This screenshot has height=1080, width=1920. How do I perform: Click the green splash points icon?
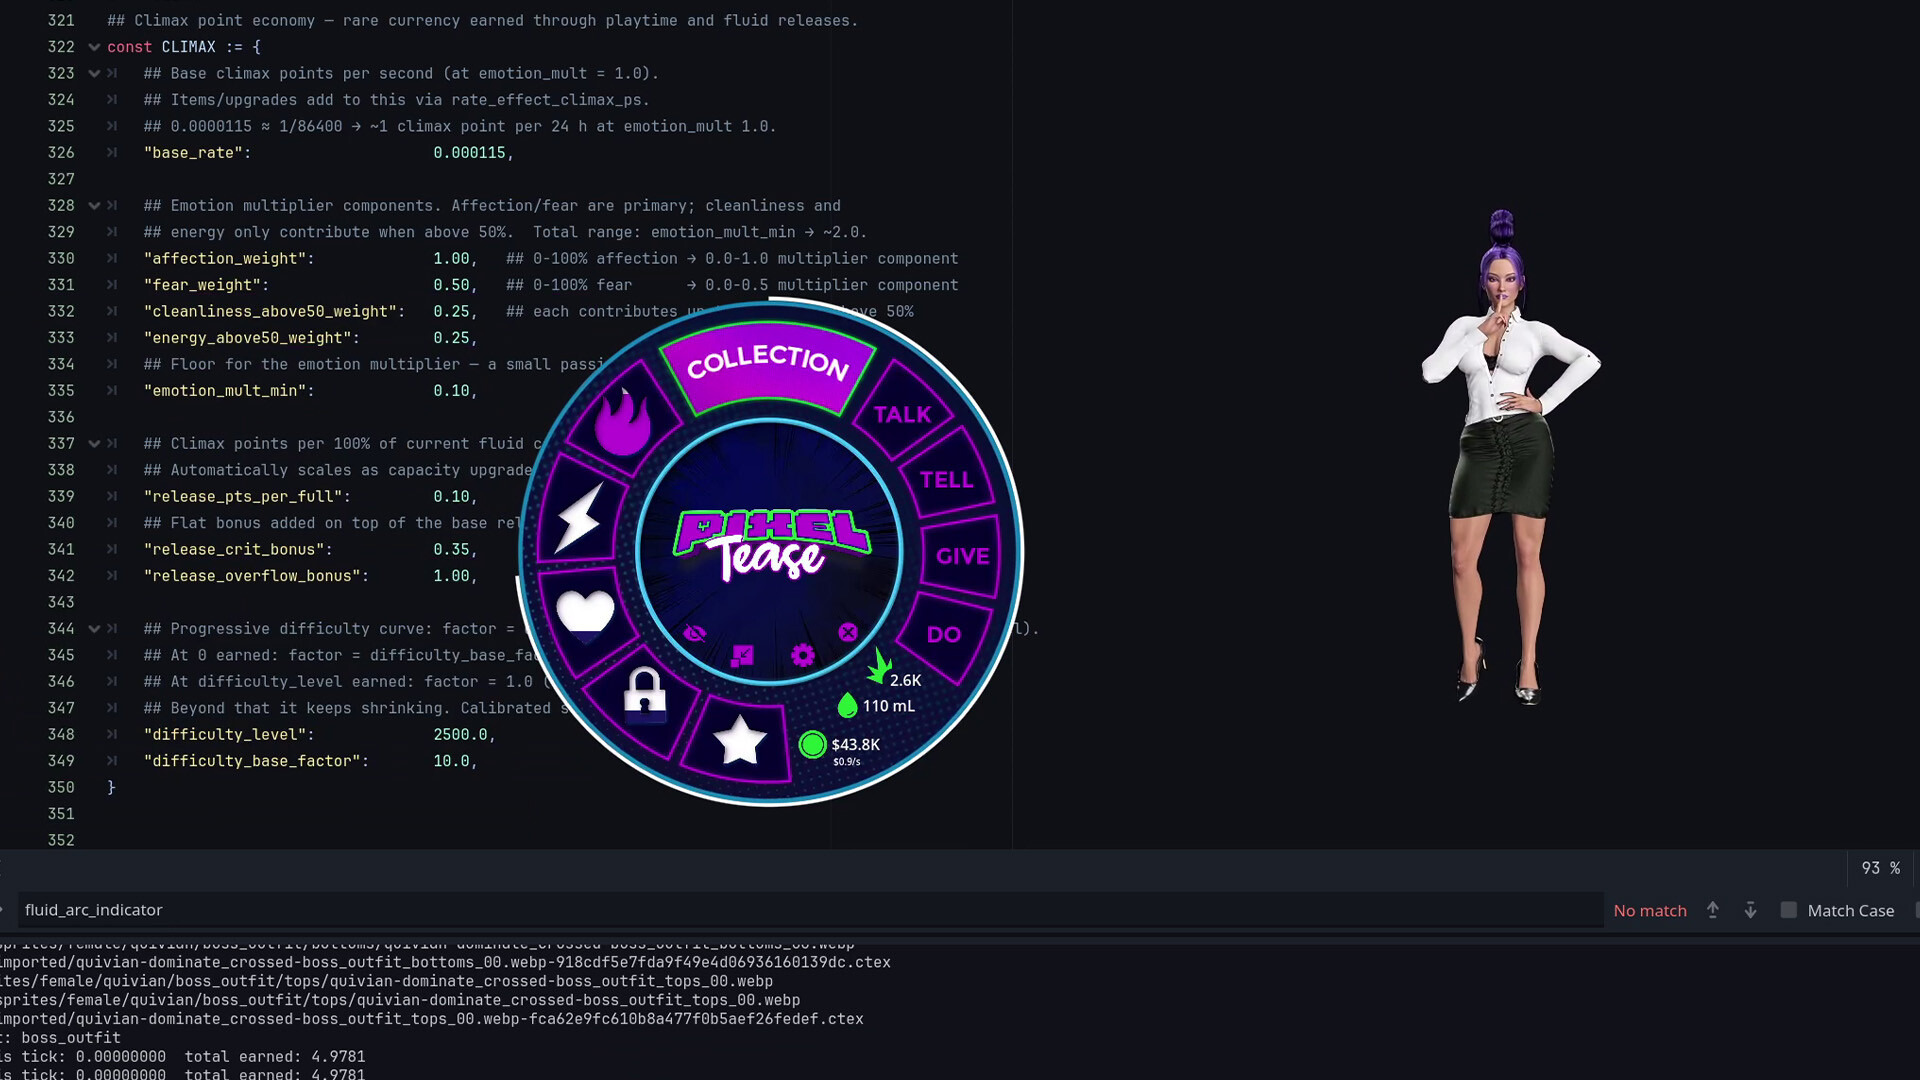[878, 668]
